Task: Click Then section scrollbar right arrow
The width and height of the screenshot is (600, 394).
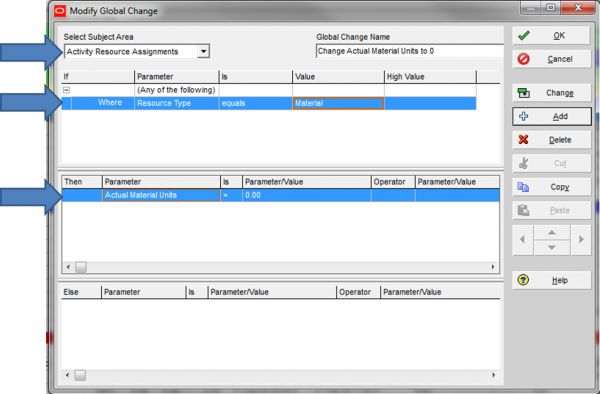Action: [493, 267]
